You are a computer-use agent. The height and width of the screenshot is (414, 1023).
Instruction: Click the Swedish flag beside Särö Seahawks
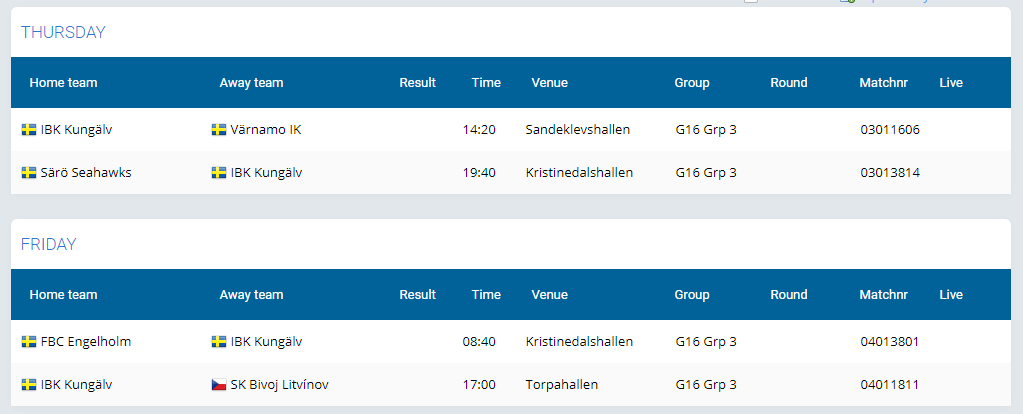29,173
